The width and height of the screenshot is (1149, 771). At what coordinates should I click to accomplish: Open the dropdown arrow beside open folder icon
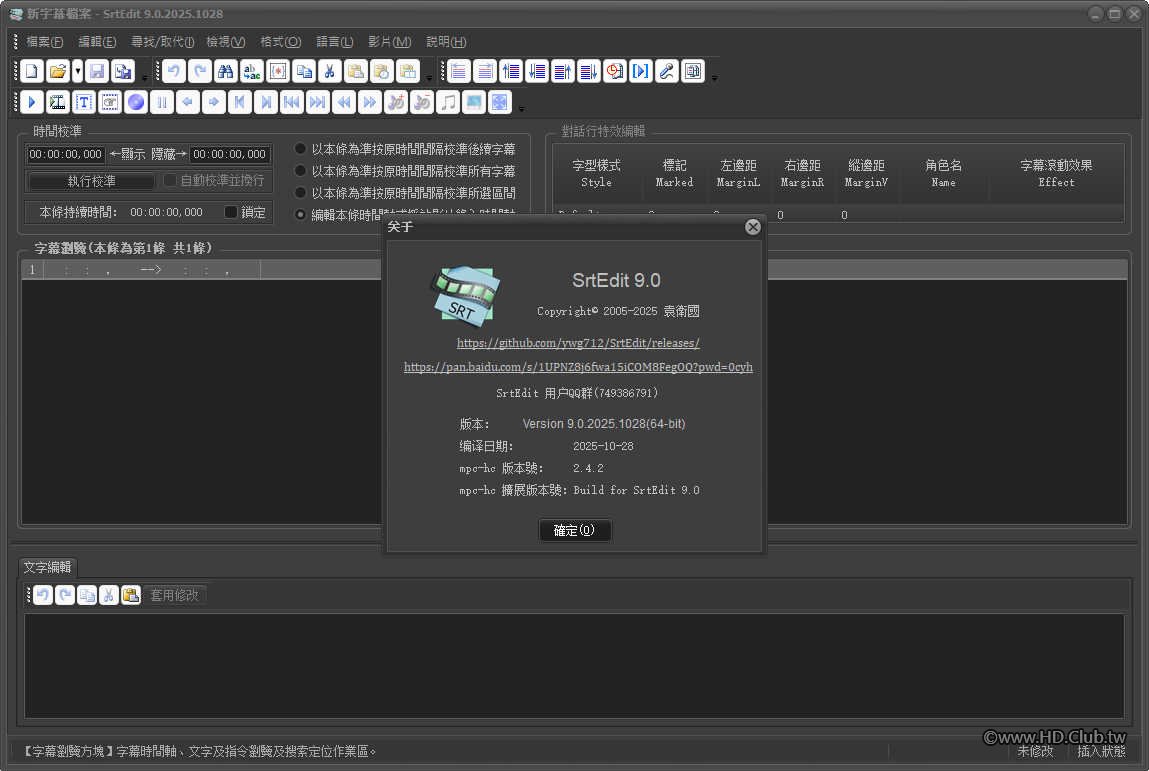point(78,71)
